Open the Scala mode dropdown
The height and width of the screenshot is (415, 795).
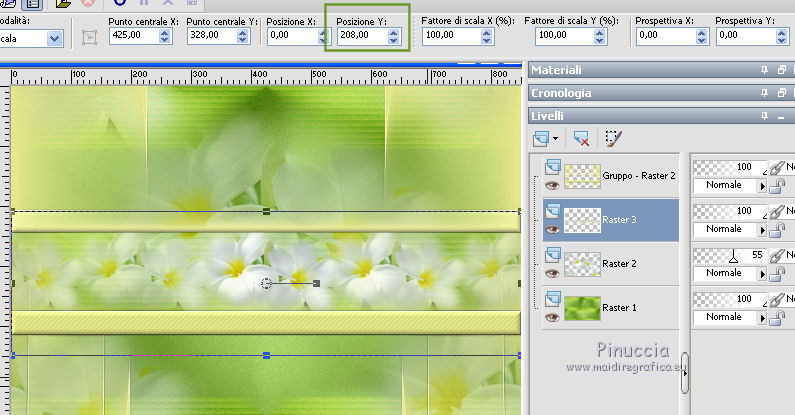click(x=54, y=39)
